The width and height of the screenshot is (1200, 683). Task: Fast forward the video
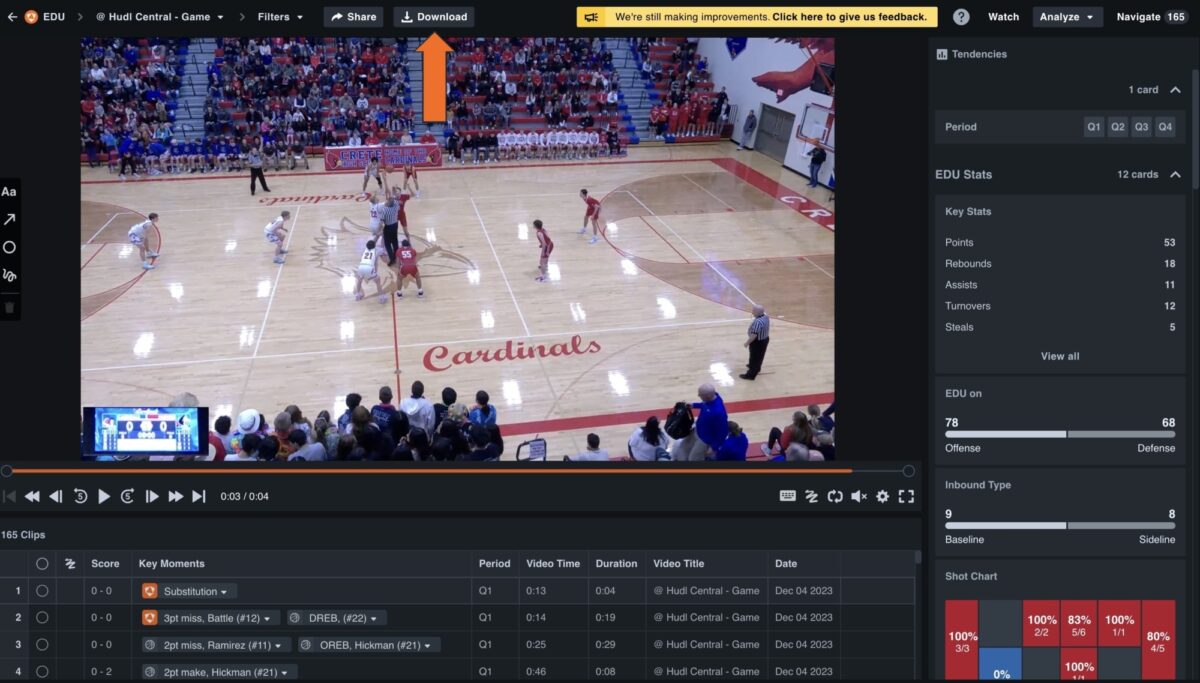pyautogui.click(x=176, y=496)
